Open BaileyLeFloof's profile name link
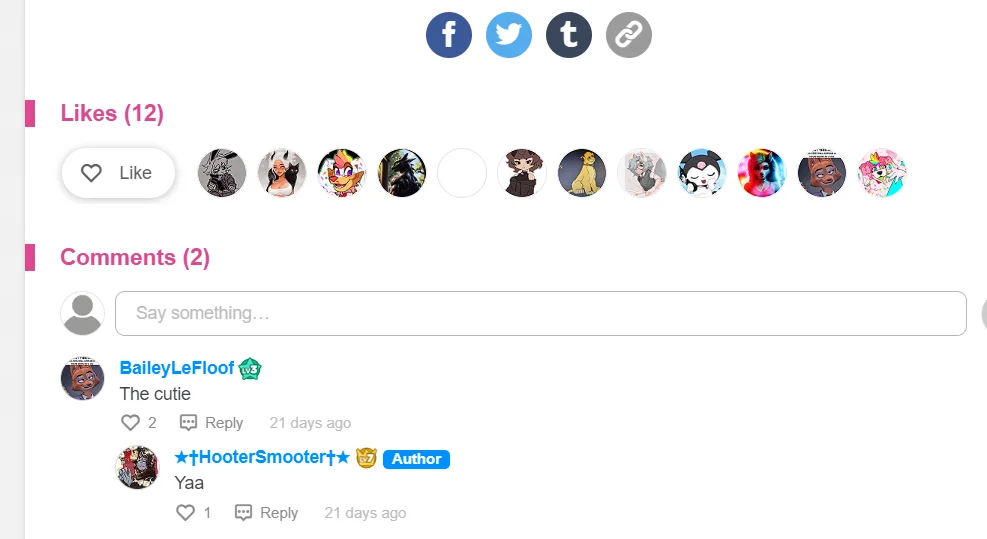 click(177, 368)
